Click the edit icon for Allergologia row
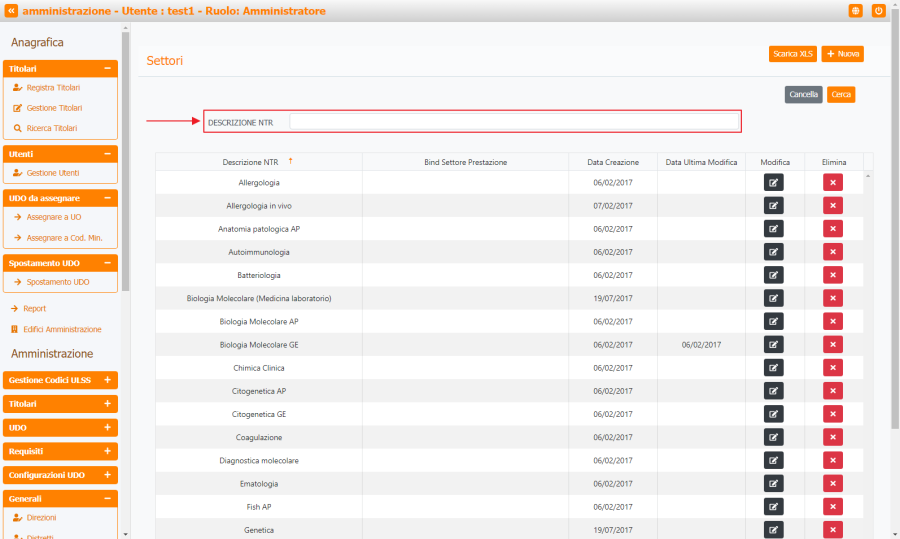The image size is (900, 539). (774, 182)
